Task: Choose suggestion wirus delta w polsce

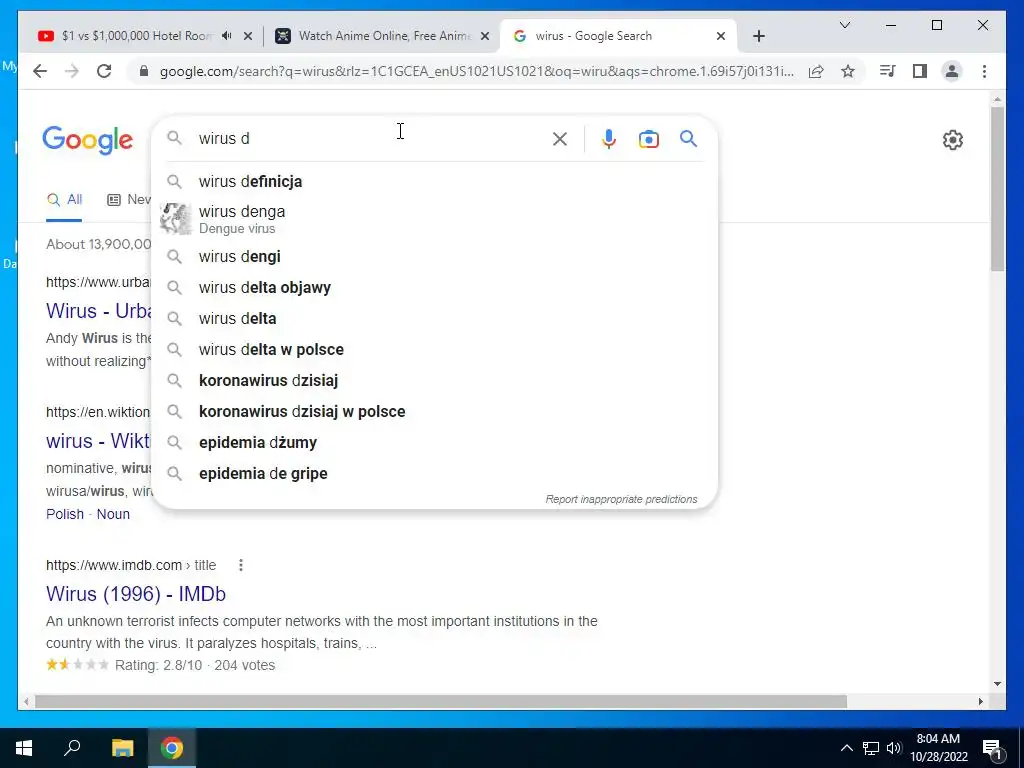Action: coord(434,349)
